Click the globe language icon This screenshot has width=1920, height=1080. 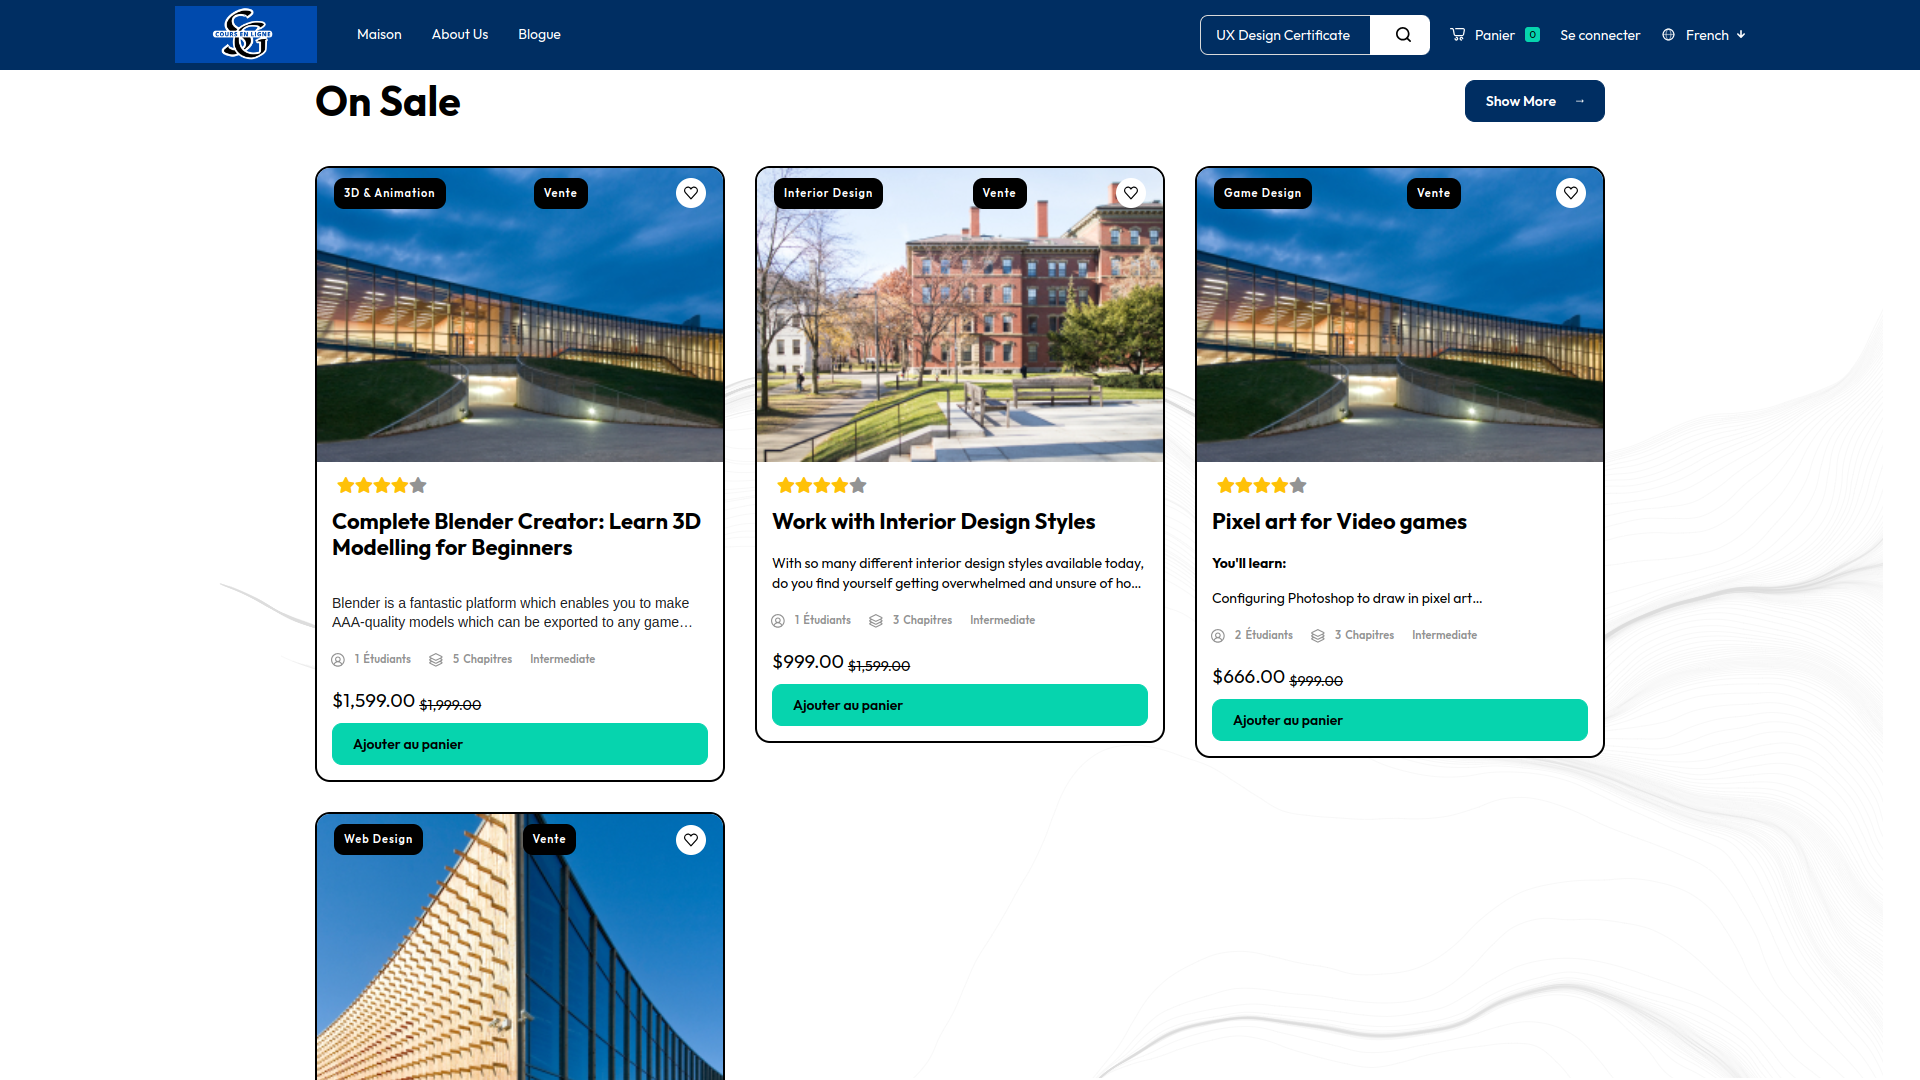[x=1668, y=35]
